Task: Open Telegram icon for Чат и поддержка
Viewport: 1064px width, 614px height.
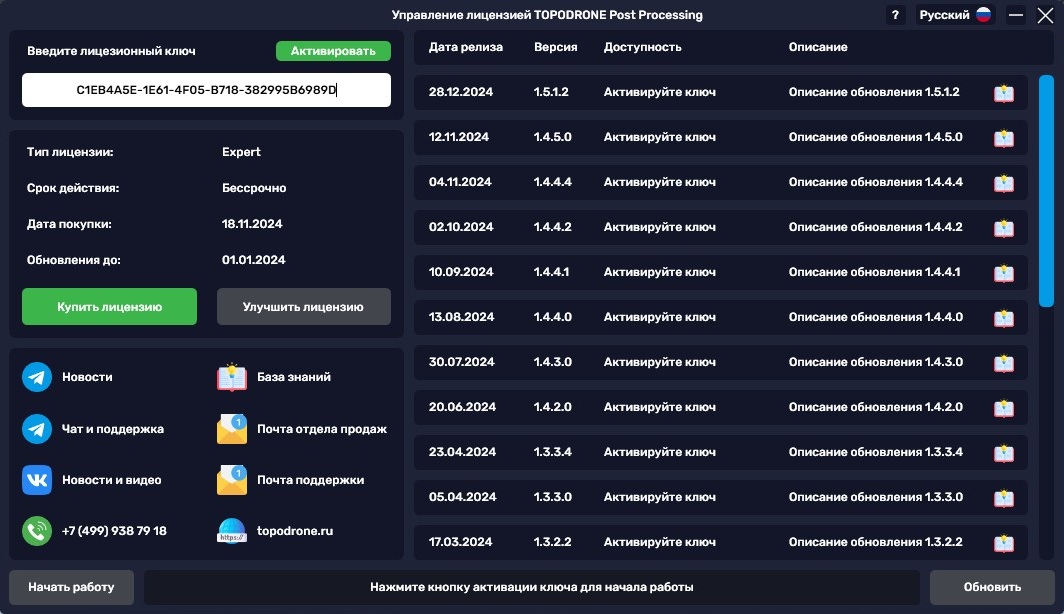Action: pos(37,429)
